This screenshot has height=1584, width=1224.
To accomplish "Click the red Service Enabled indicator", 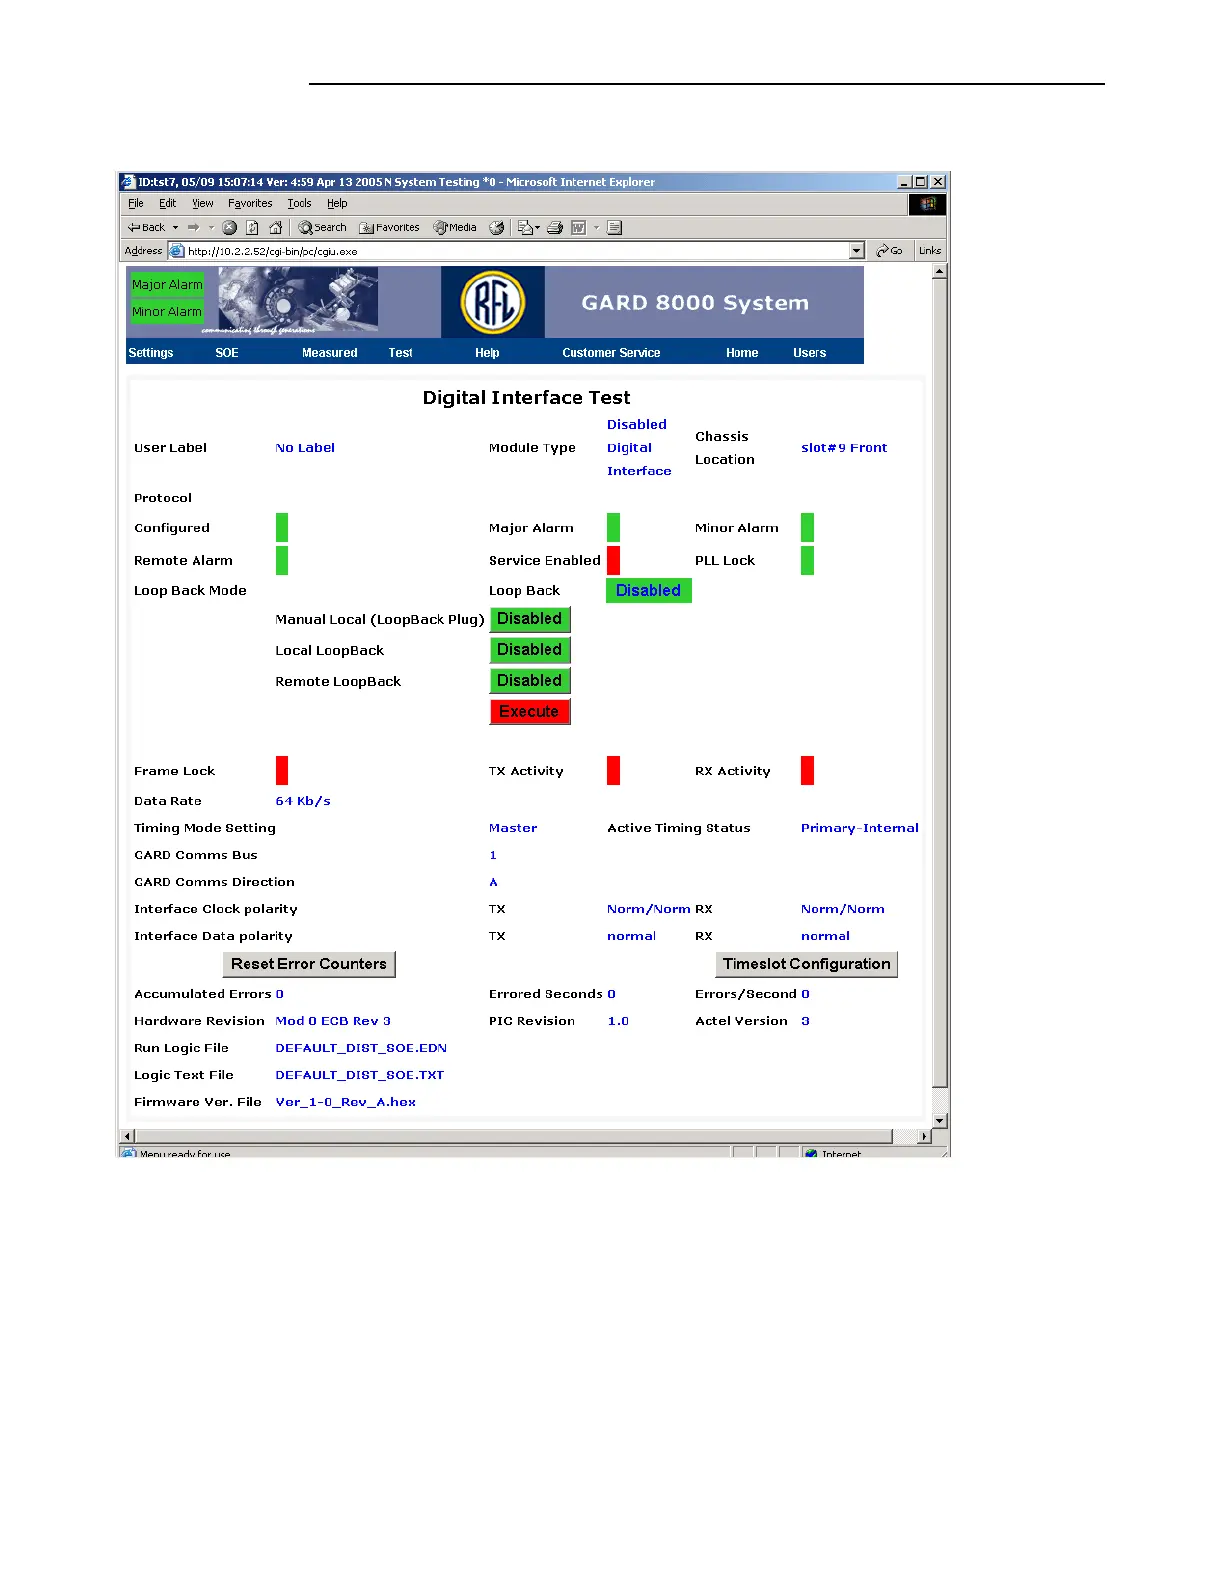I will coord(614,560).
